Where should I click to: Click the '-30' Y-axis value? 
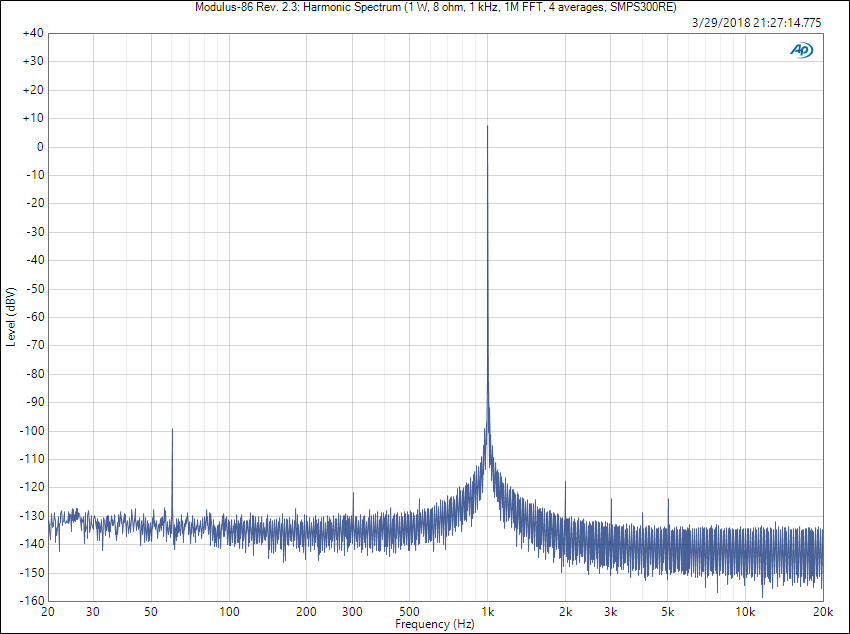tap(35, 232)
